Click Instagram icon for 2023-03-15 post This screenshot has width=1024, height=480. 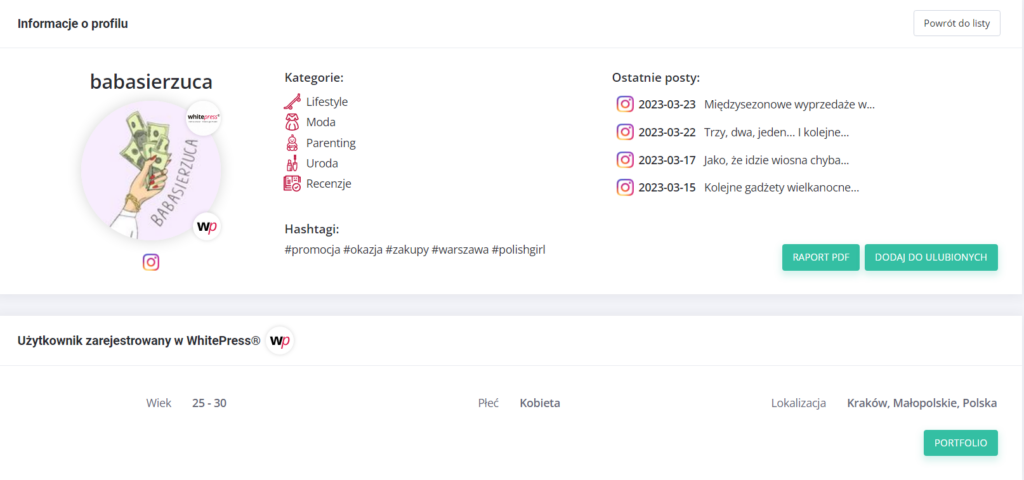click(625, 187)
